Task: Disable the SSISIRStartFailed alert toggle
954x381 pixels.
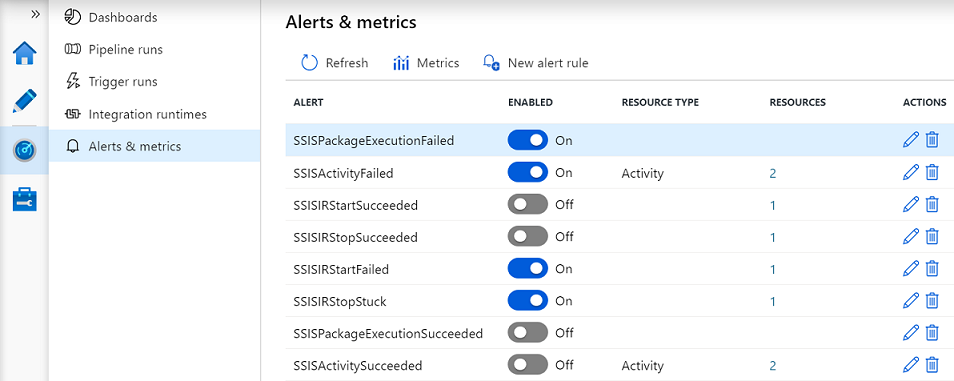Action: tap(527, 269)
